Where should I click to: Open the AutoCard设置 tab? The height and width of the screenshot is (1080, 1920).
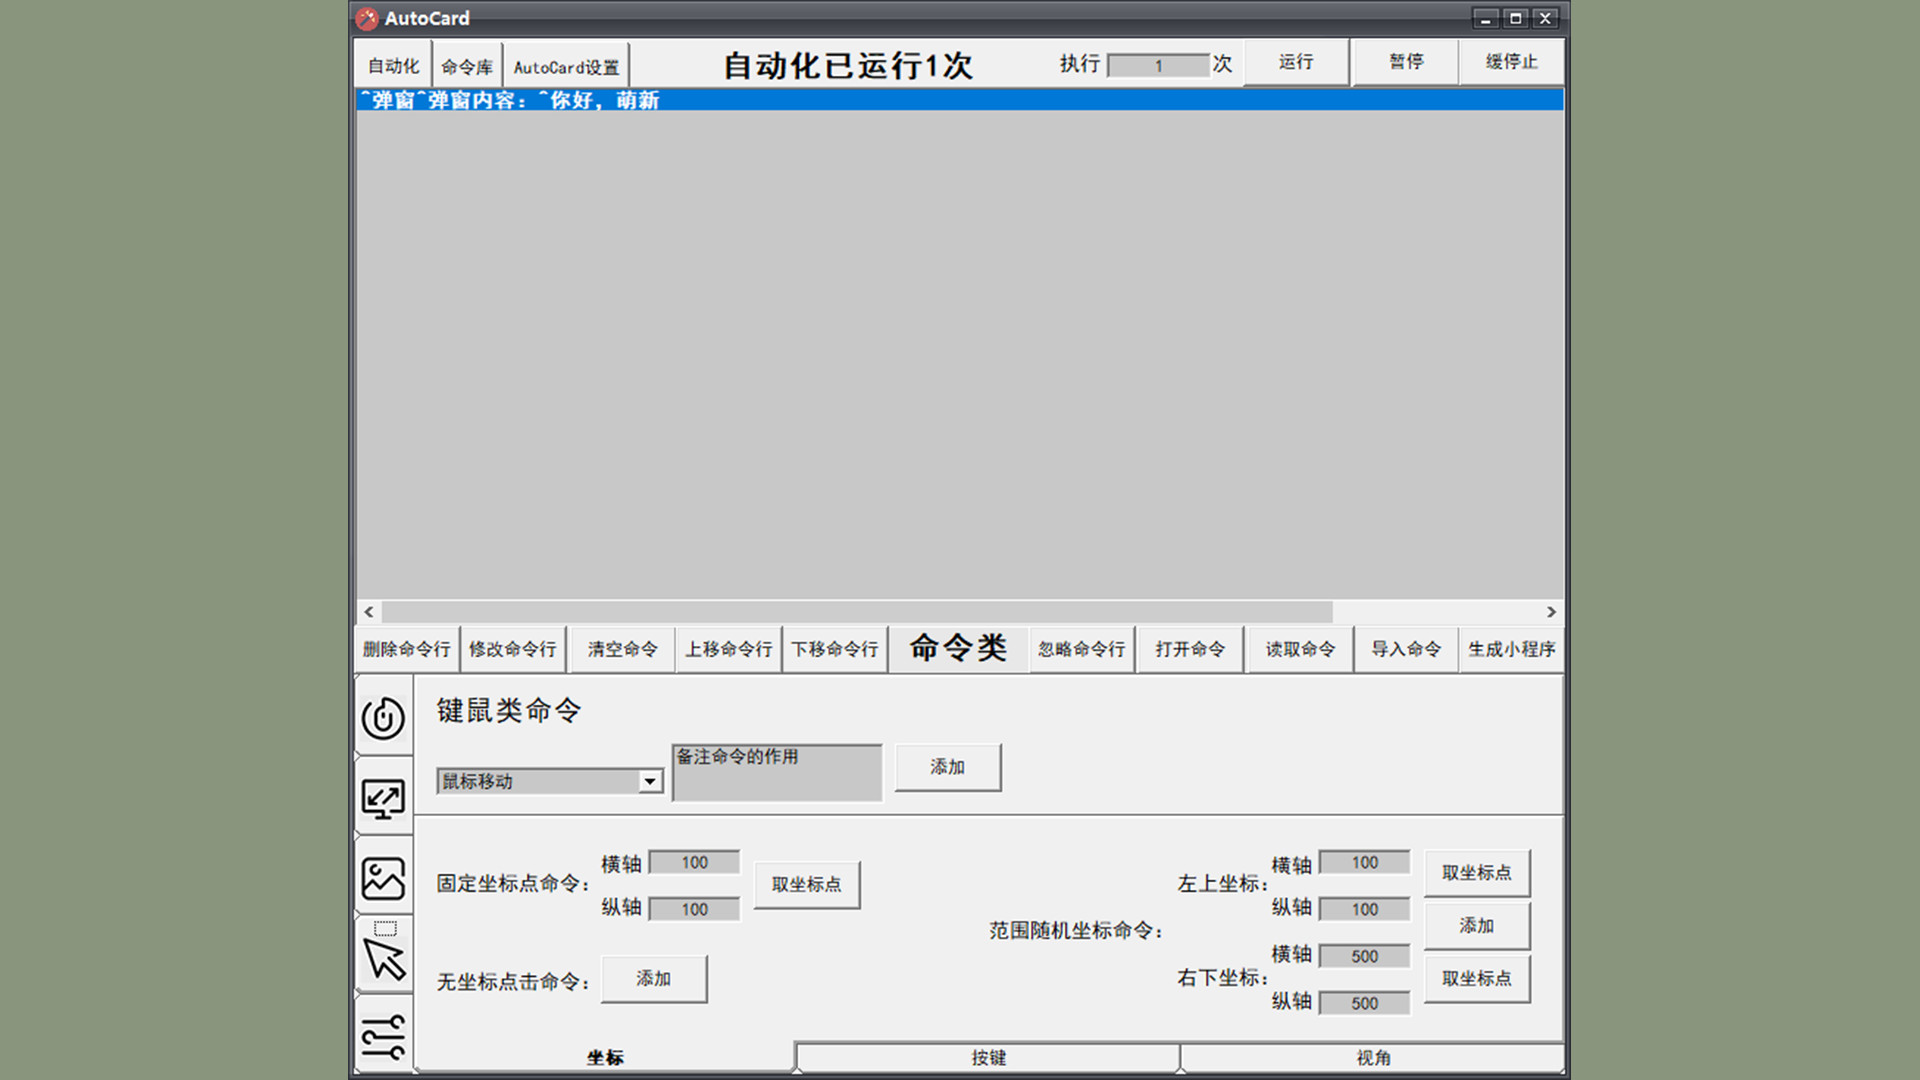tap(566, 66)
